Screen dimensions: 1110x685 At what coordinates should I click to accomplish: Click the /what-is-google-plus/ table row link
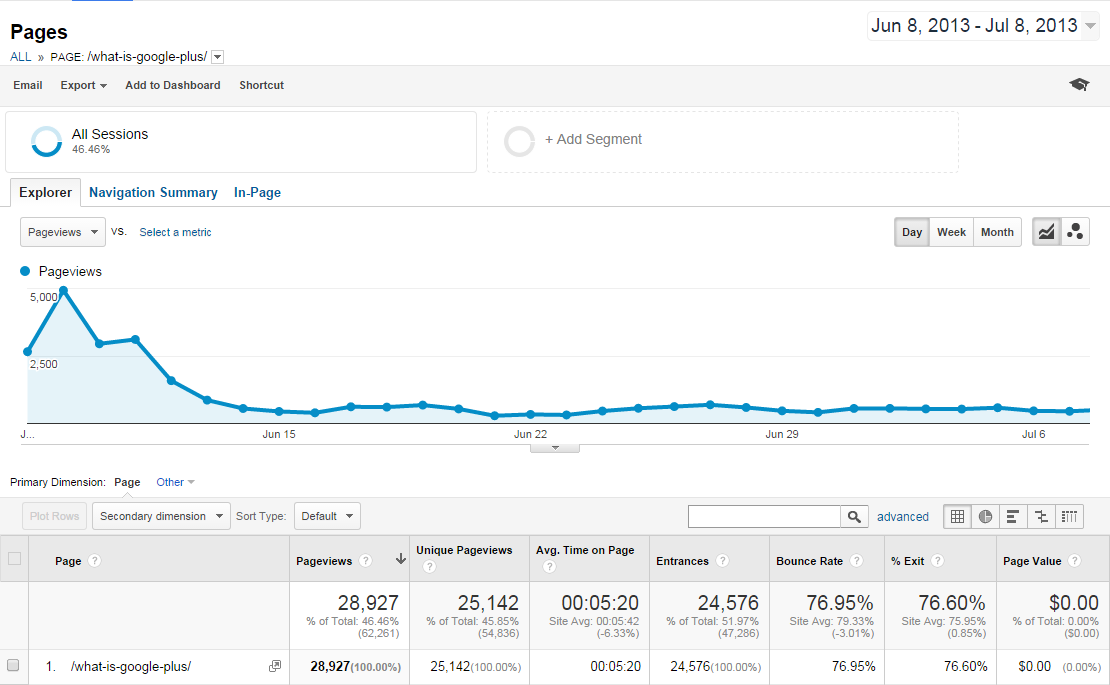pyautogui.click(x=131, y=667)
